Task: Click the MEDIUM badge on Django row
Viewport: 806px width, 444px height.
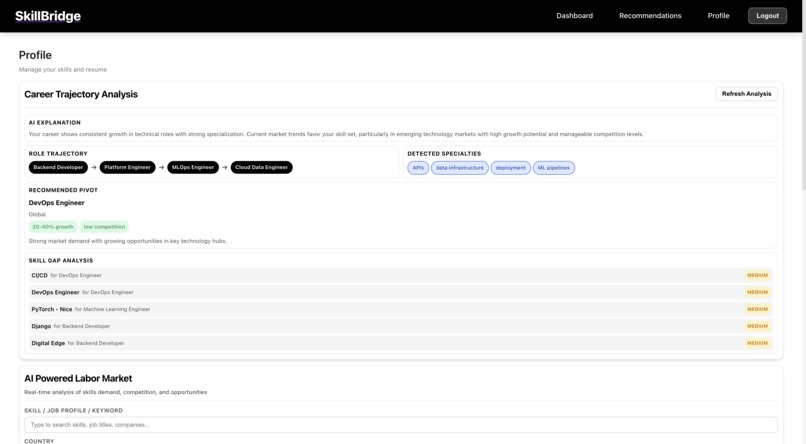Action: click(x=757, y=326)
